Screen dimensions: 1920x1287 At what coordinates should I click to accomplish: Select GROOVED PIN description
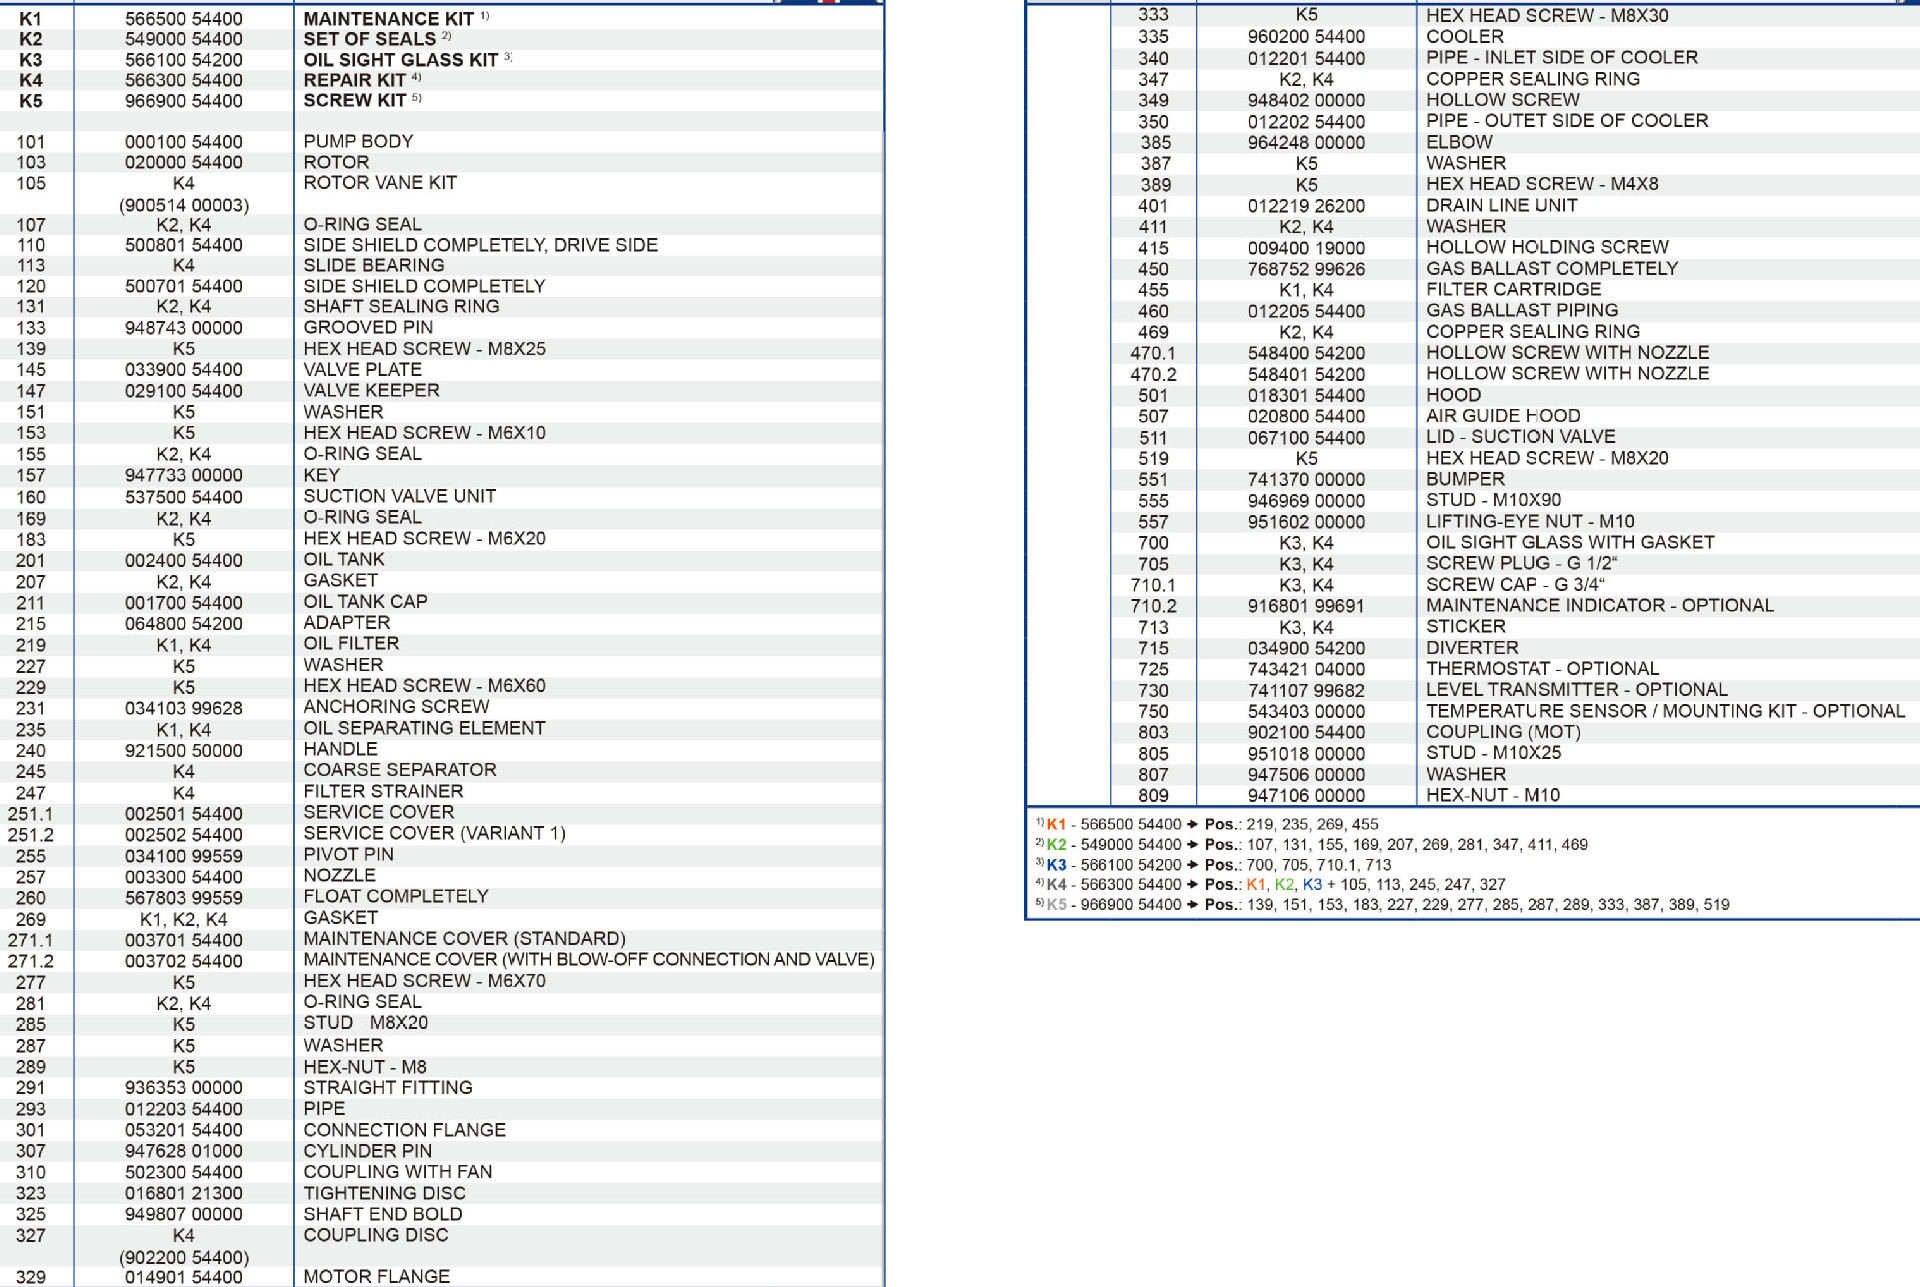point(368,328)
